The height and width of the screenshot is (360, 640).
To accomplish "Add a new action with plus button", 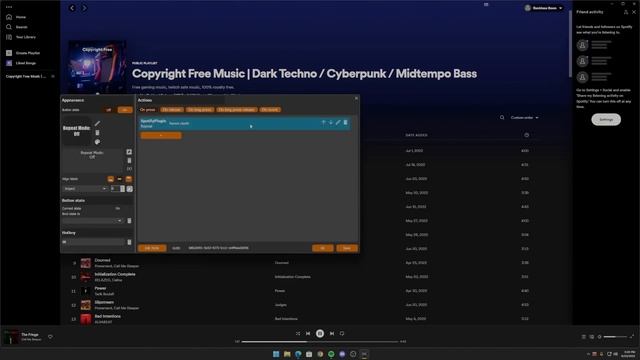I will [x=161, y=136].
